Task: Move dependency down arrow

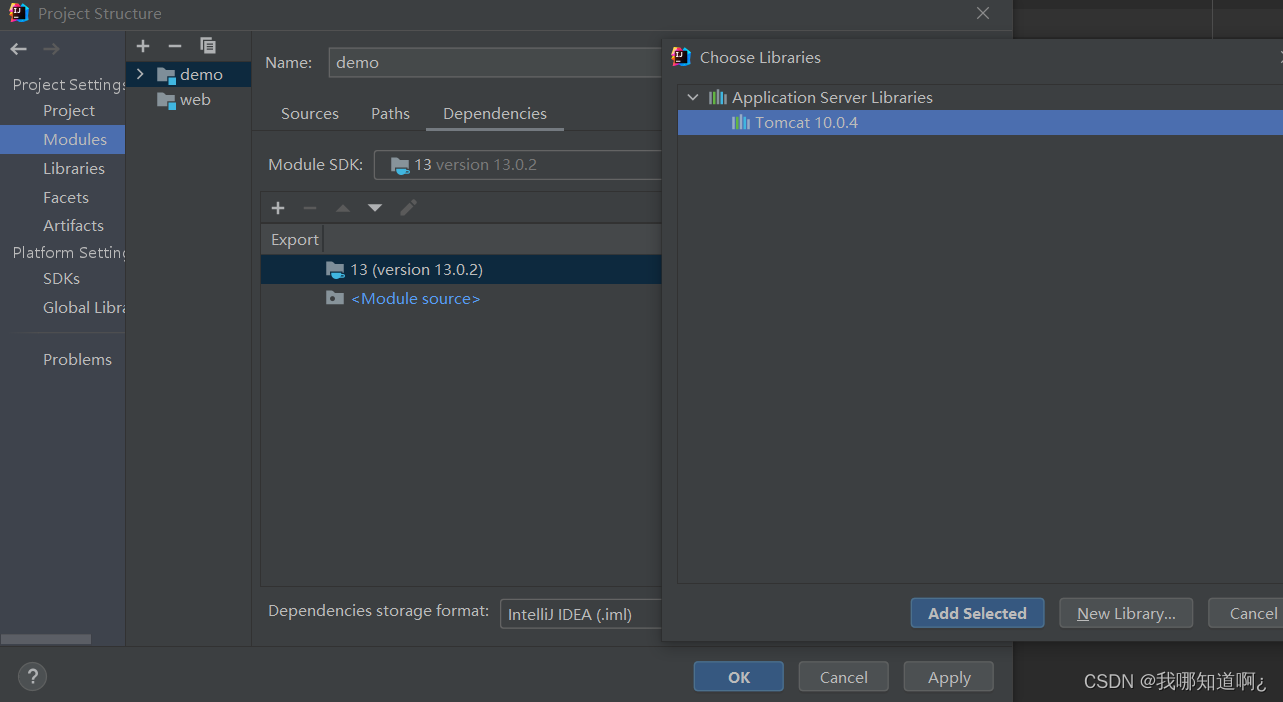Action: point(375,208)
